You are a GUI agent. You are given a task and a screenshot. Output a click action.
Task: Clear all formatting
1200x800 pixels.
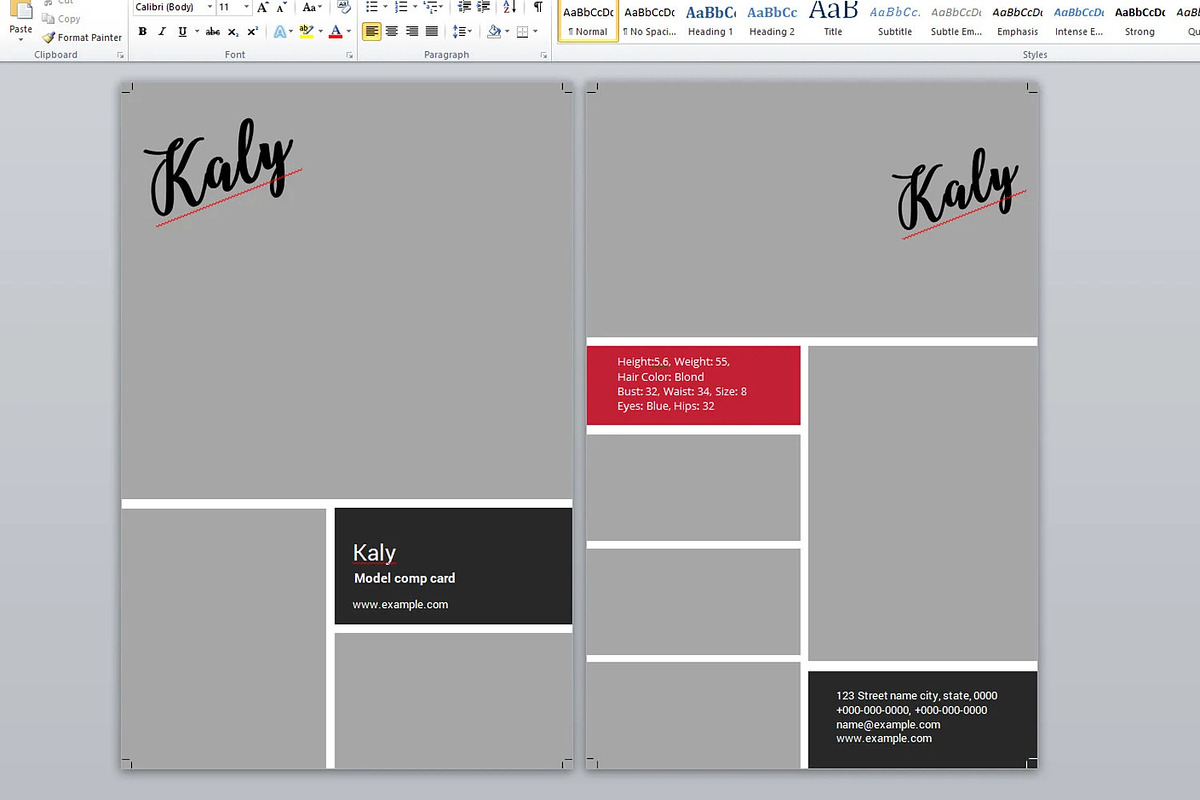pos(343,7)
